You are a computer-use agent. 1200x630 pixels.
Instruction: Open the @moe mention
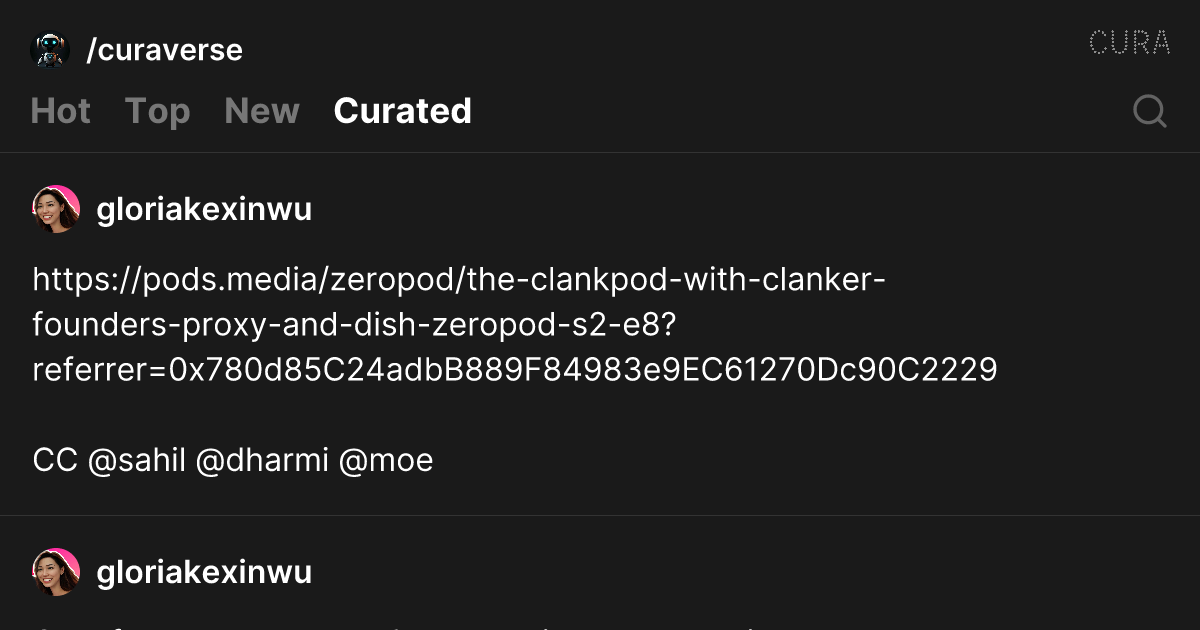point(386,460)
